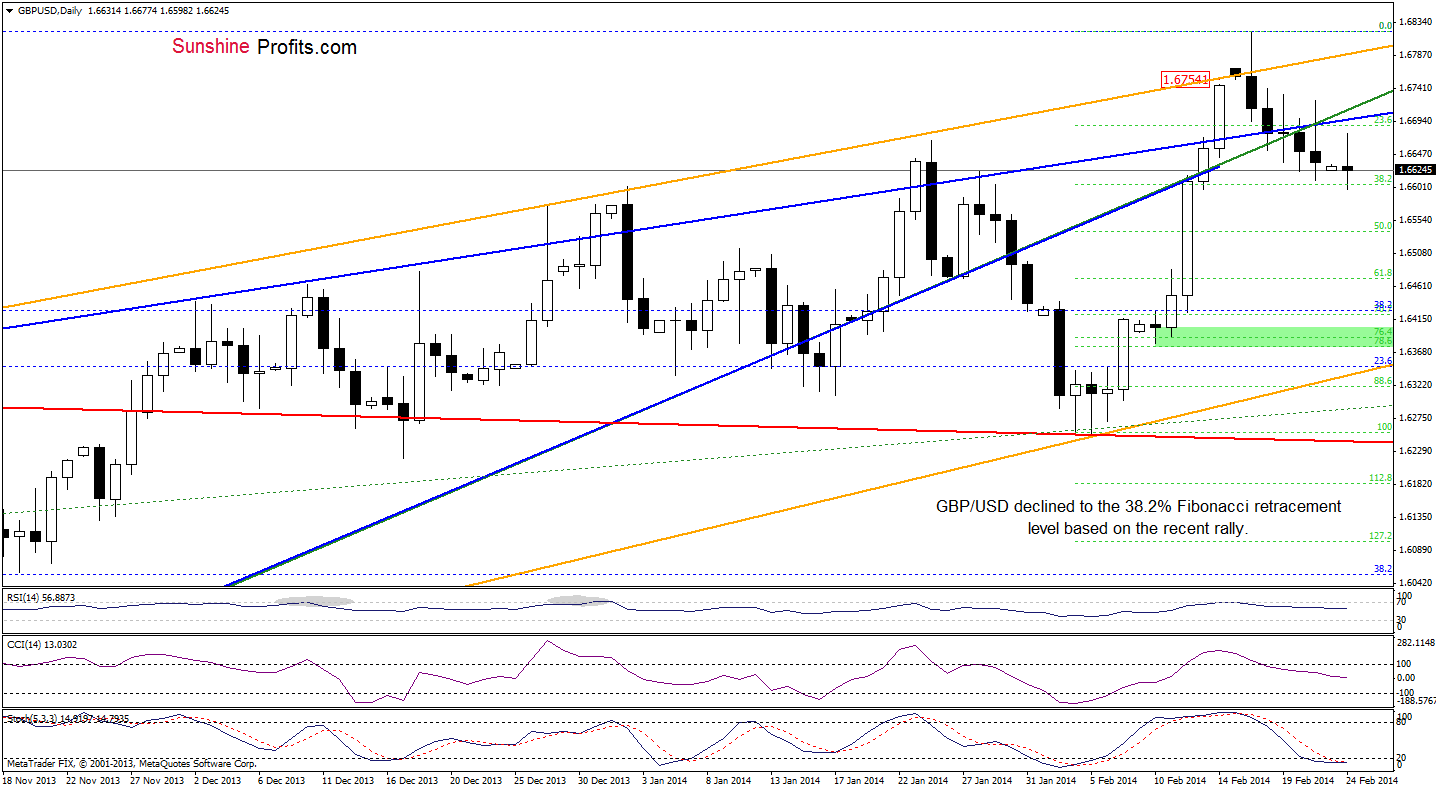Screen dimensions: 1436x789
Task: Click the 2 Dec 2013 date label
Action: click(x=218, y=780)
